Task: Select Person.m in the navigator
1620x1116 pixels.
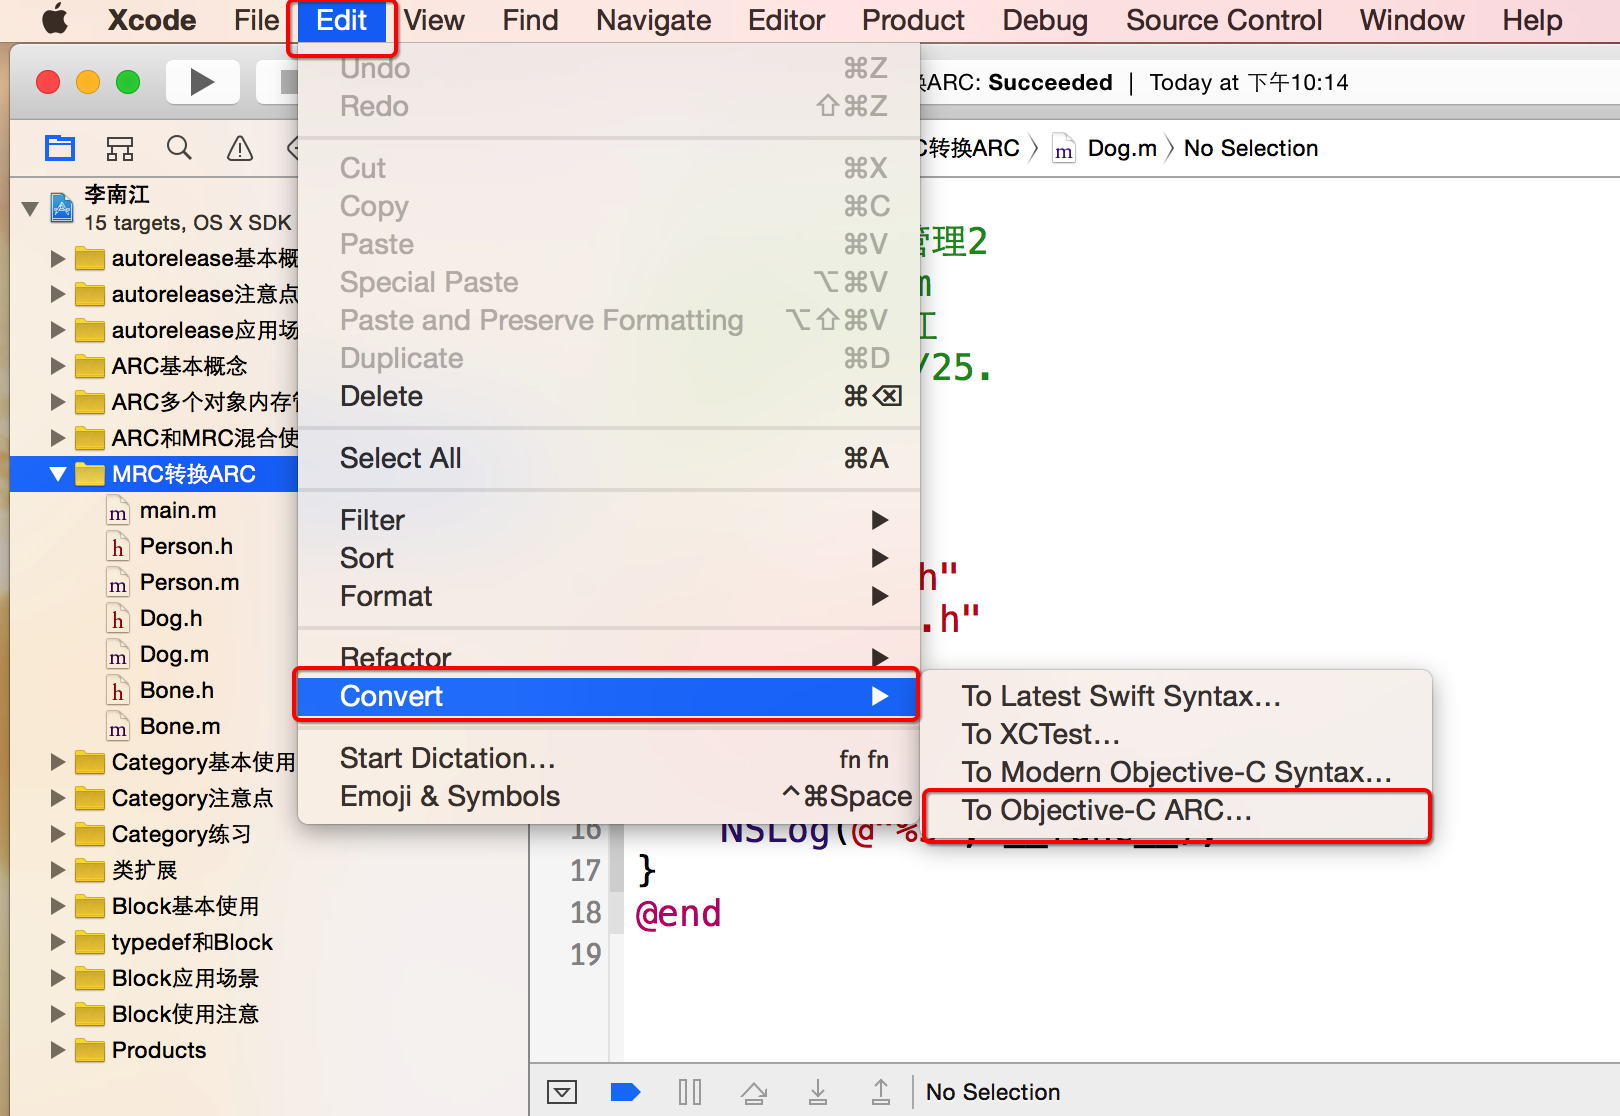Action: [x=189, y=583]
